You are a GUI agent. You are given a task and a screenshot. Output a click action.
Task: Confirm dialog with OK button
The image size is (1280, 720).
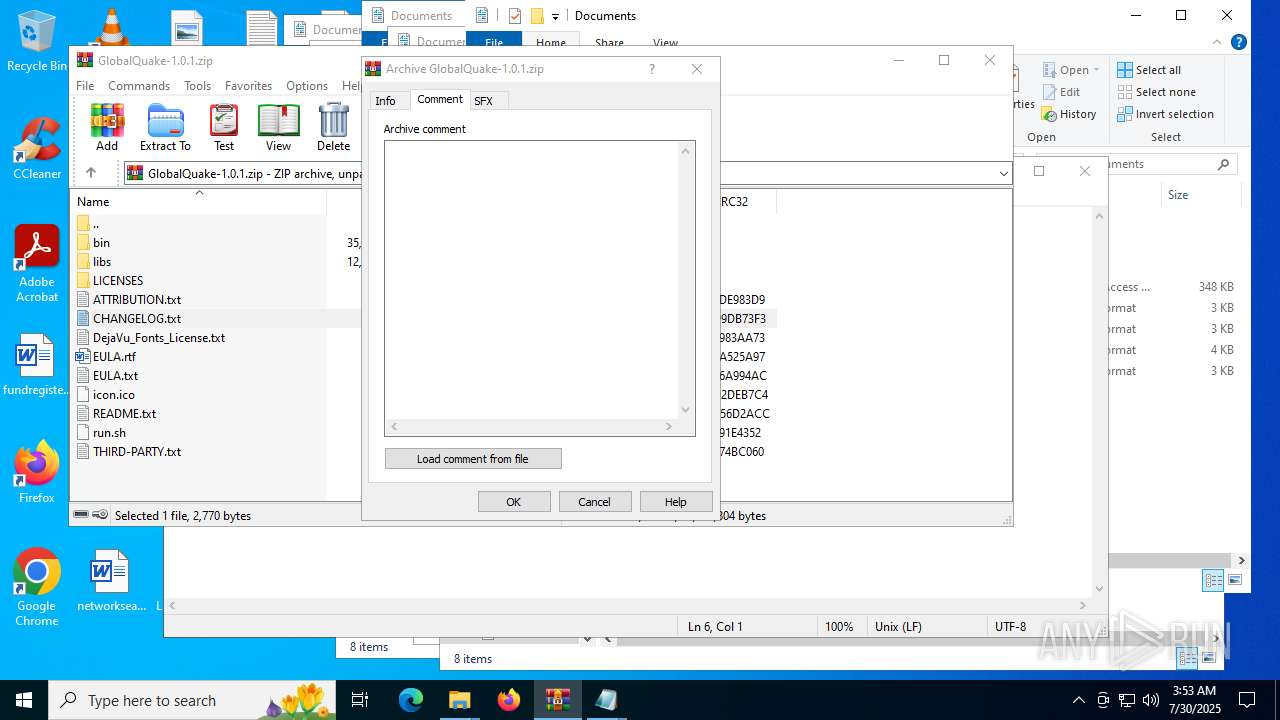(x=514, y=502)
